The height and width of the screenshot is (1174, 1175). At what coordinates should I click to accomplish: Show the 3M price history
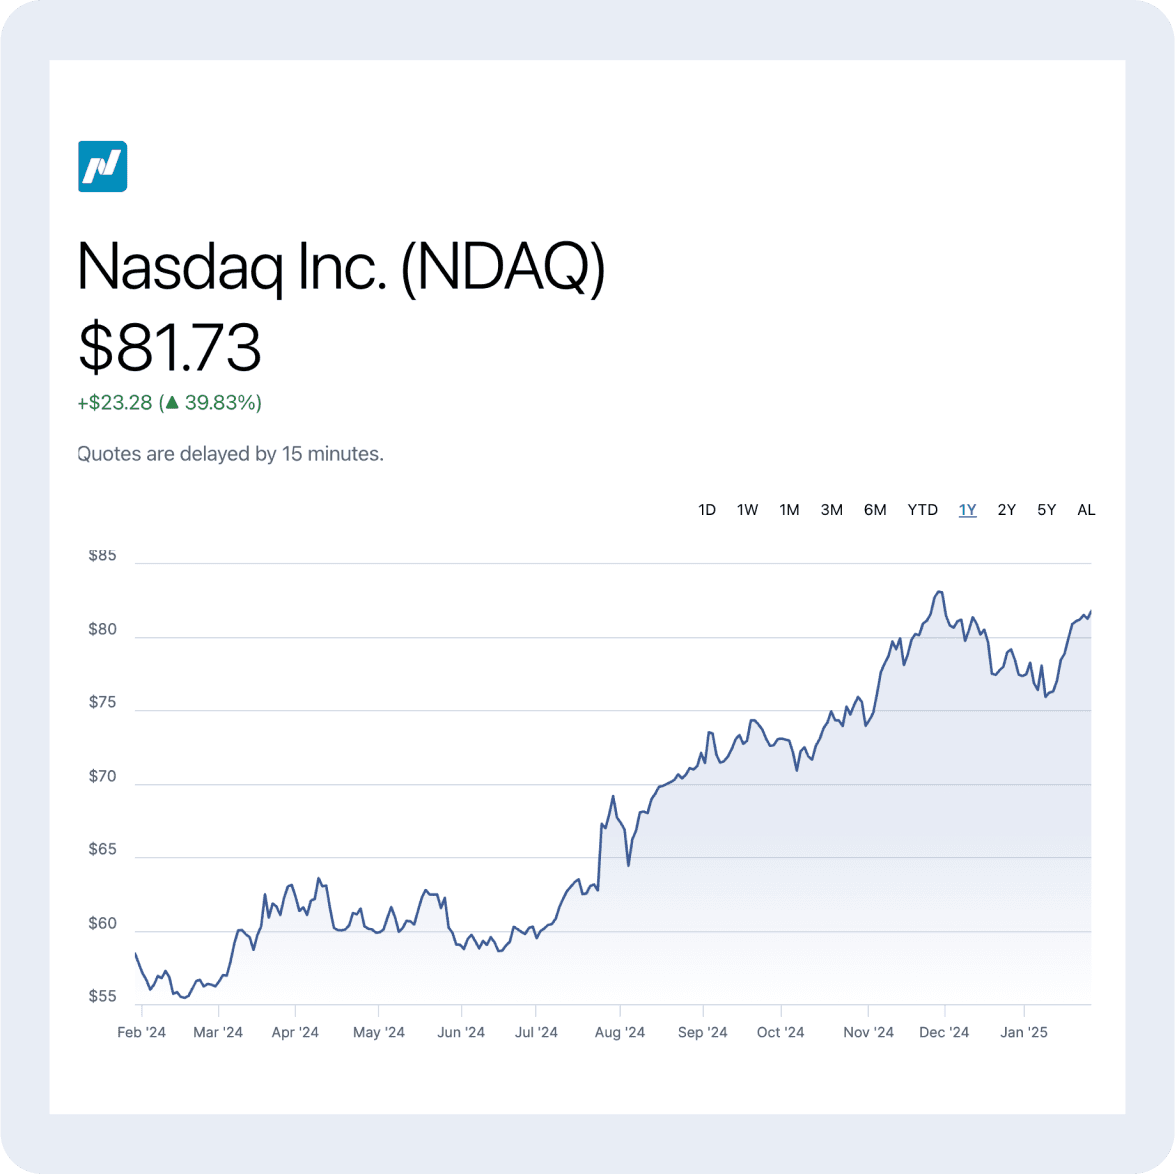[x=831, y=510]
